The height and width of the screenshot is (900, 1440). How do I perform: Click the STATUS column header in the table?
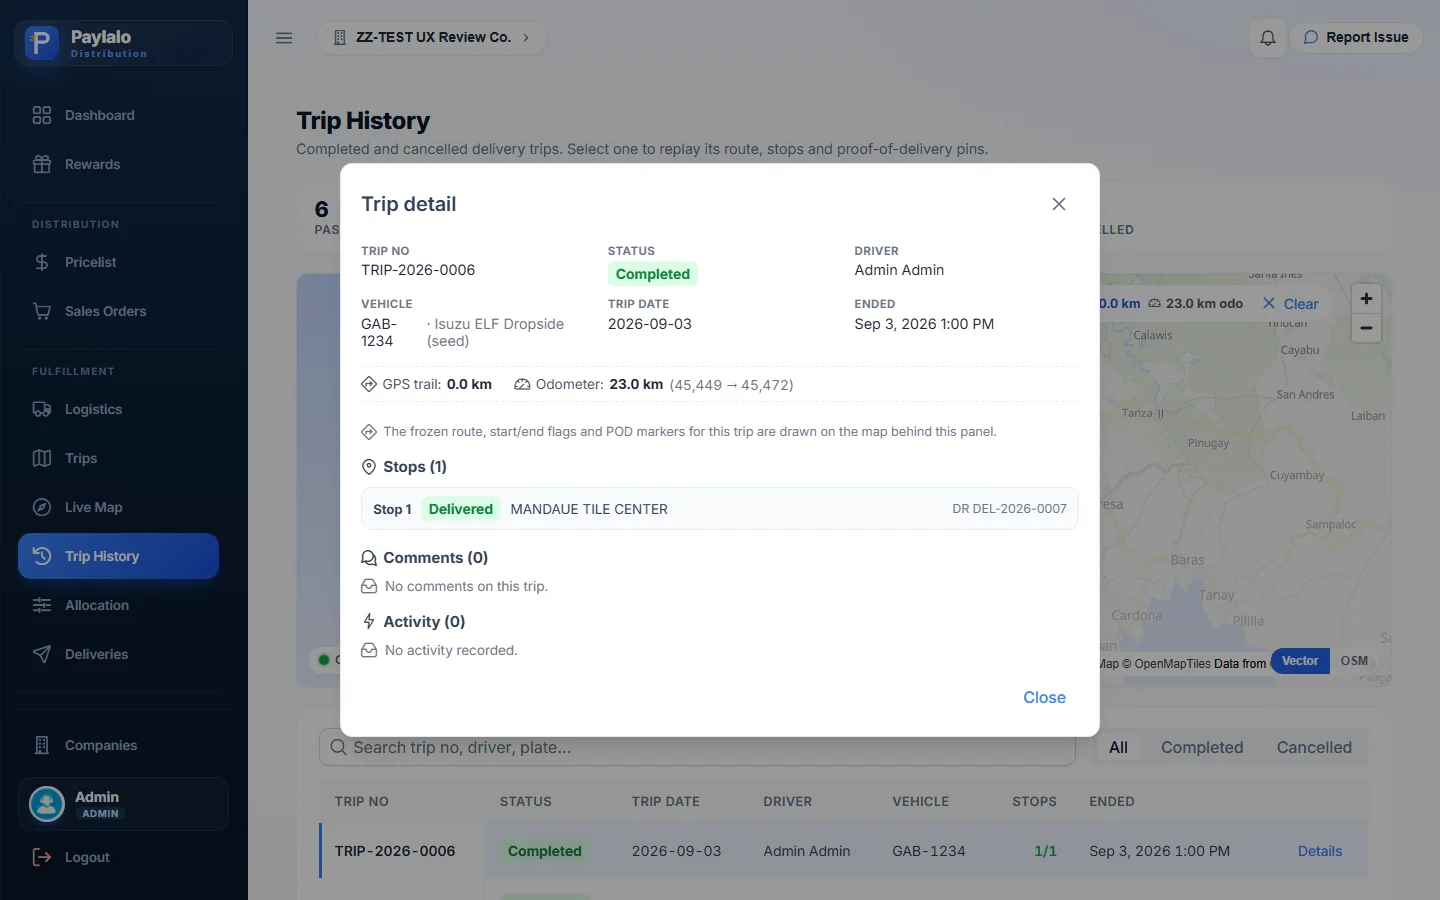[526, 802]
